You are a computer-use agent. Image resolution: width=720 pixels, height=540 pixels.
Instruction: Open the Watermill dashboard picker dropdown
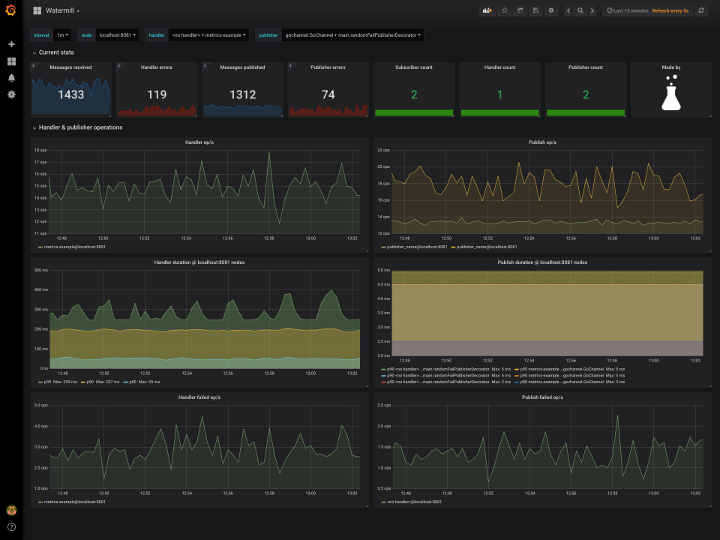pos(62,10)
